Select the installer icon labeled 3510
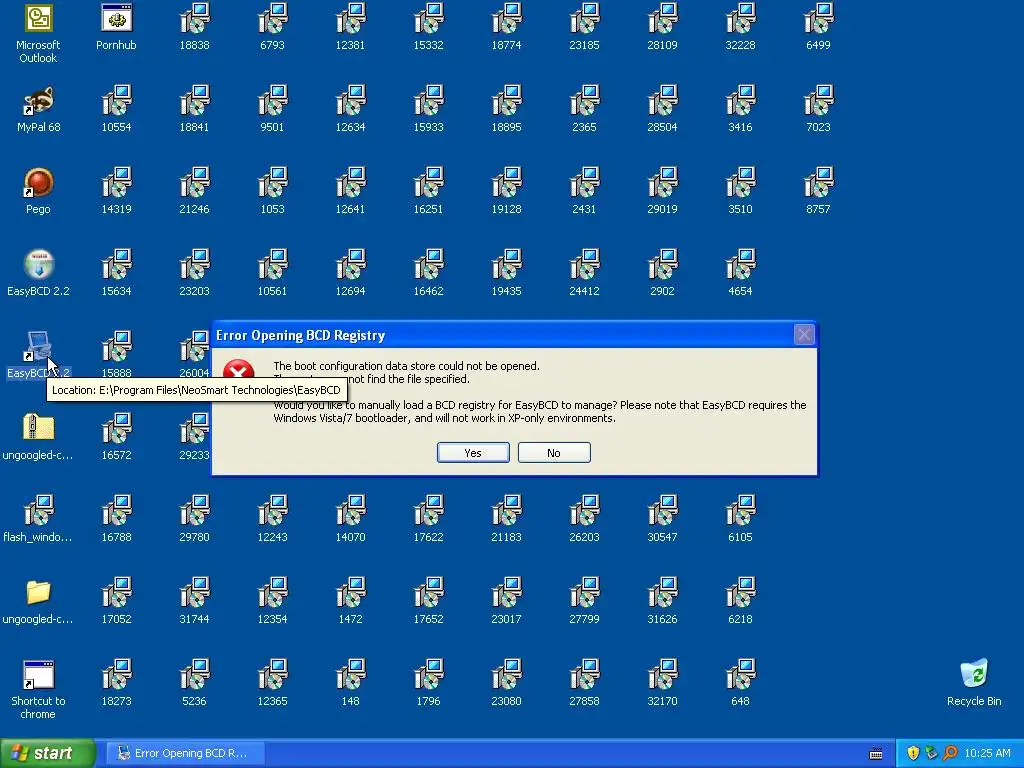This screenshot has height=768, width=1024. click(x=741, y=182)
